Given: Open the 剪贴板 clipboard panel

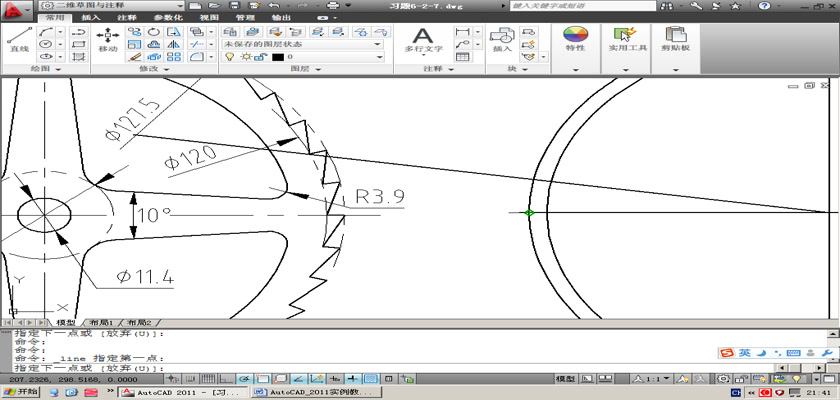Looking at the screenshot, I should [678, 40].
